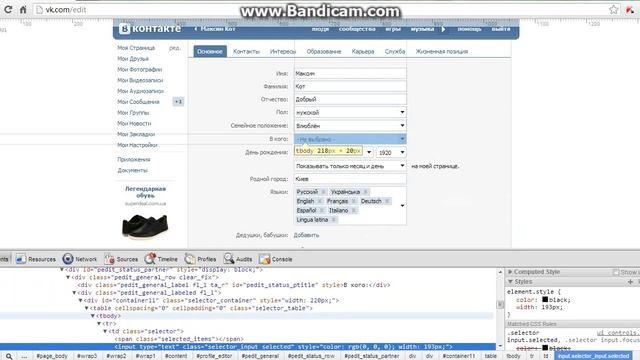Screen dimensions: 640x360
Task: Click Добавить next to Дедушки, бабушки
Action: click(x=306, y=235)
